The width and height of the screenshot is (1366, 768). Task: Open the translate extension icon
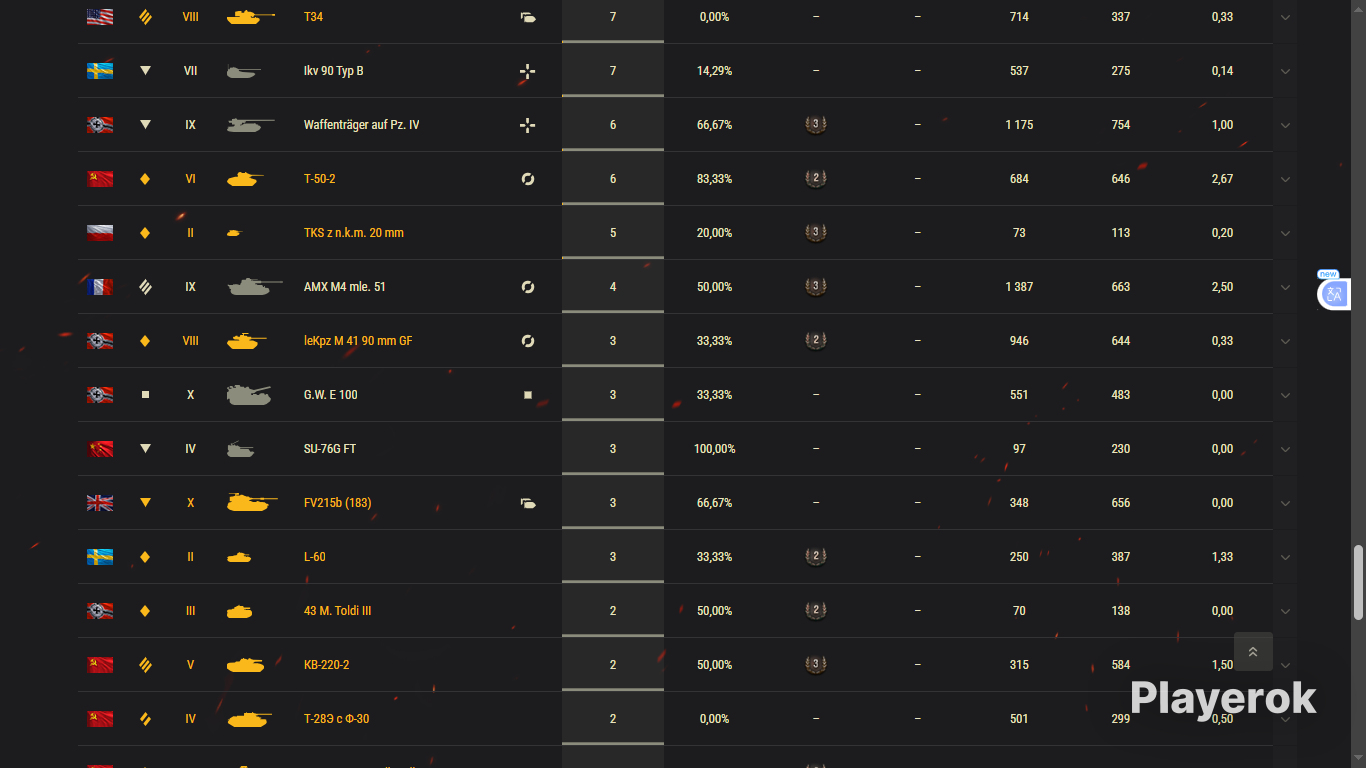[x=1334, y=294]
